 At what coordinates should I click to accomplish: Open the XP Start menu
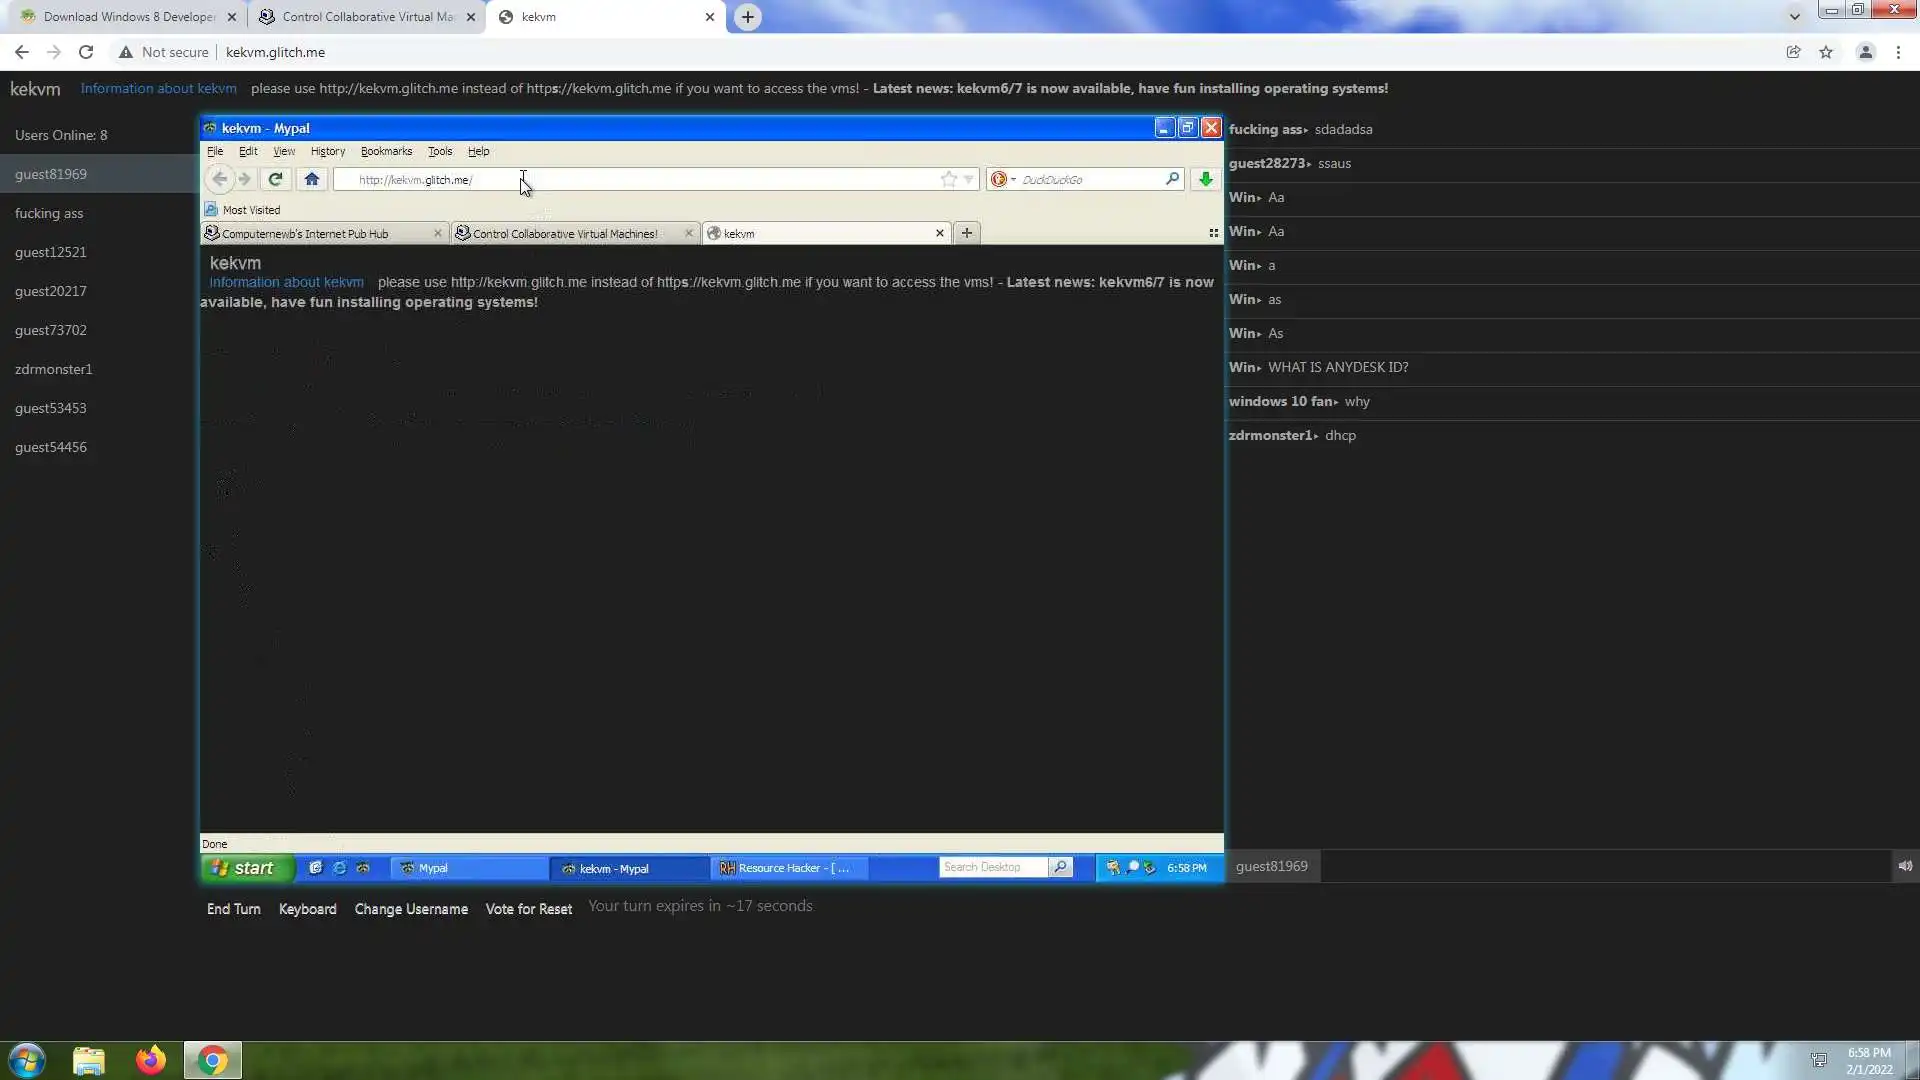[x=246, y=868]
